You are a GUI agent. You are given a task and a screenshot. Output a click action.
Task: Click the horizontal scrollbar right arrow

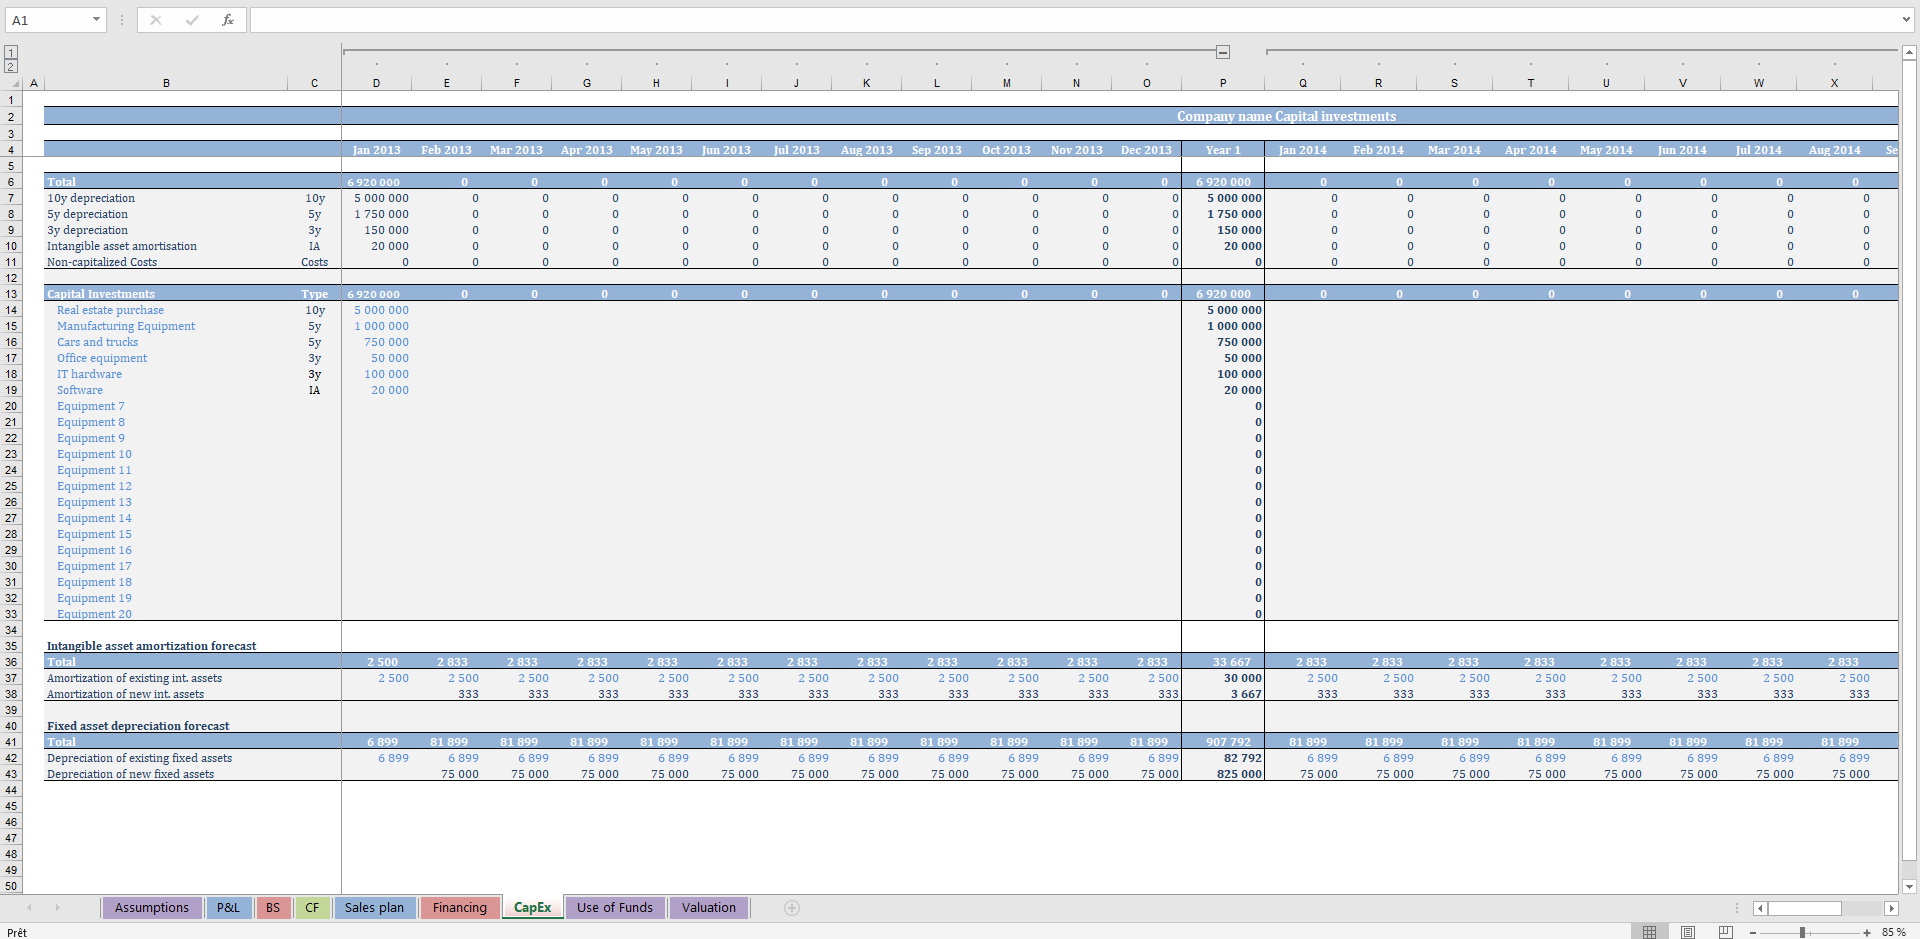[1891, 908]
